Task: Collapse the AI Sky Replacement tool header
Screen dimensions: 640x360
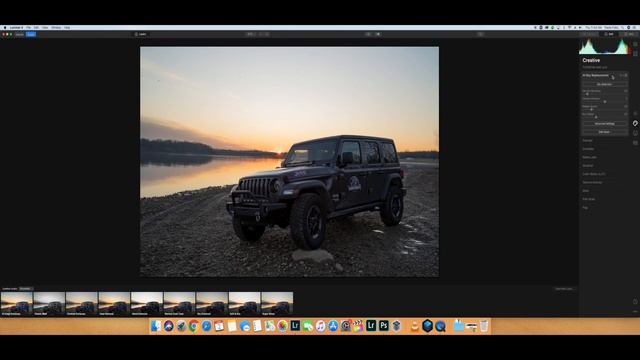Action: pos(595,76)
